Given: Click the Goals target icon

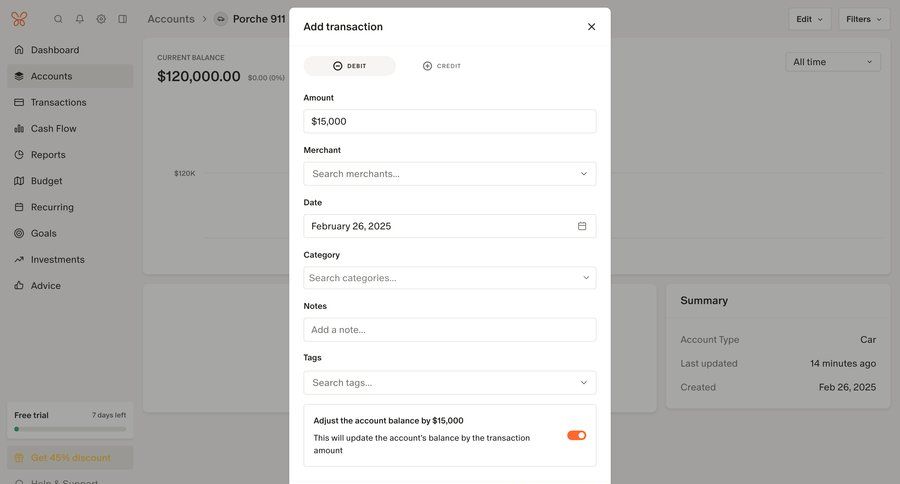Looking at the screenshot, I should (19, 233).
